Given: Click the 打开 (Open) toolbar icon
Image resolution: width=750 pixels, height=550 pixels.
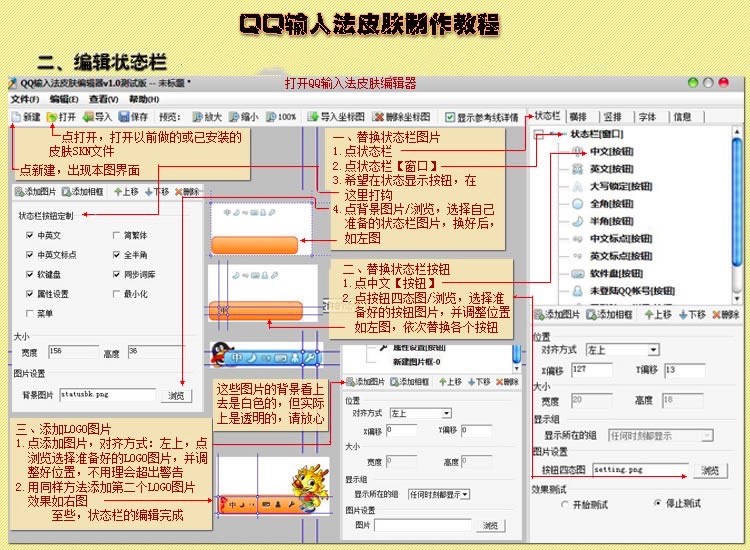Looking at the screenshot, I should 52,117.
